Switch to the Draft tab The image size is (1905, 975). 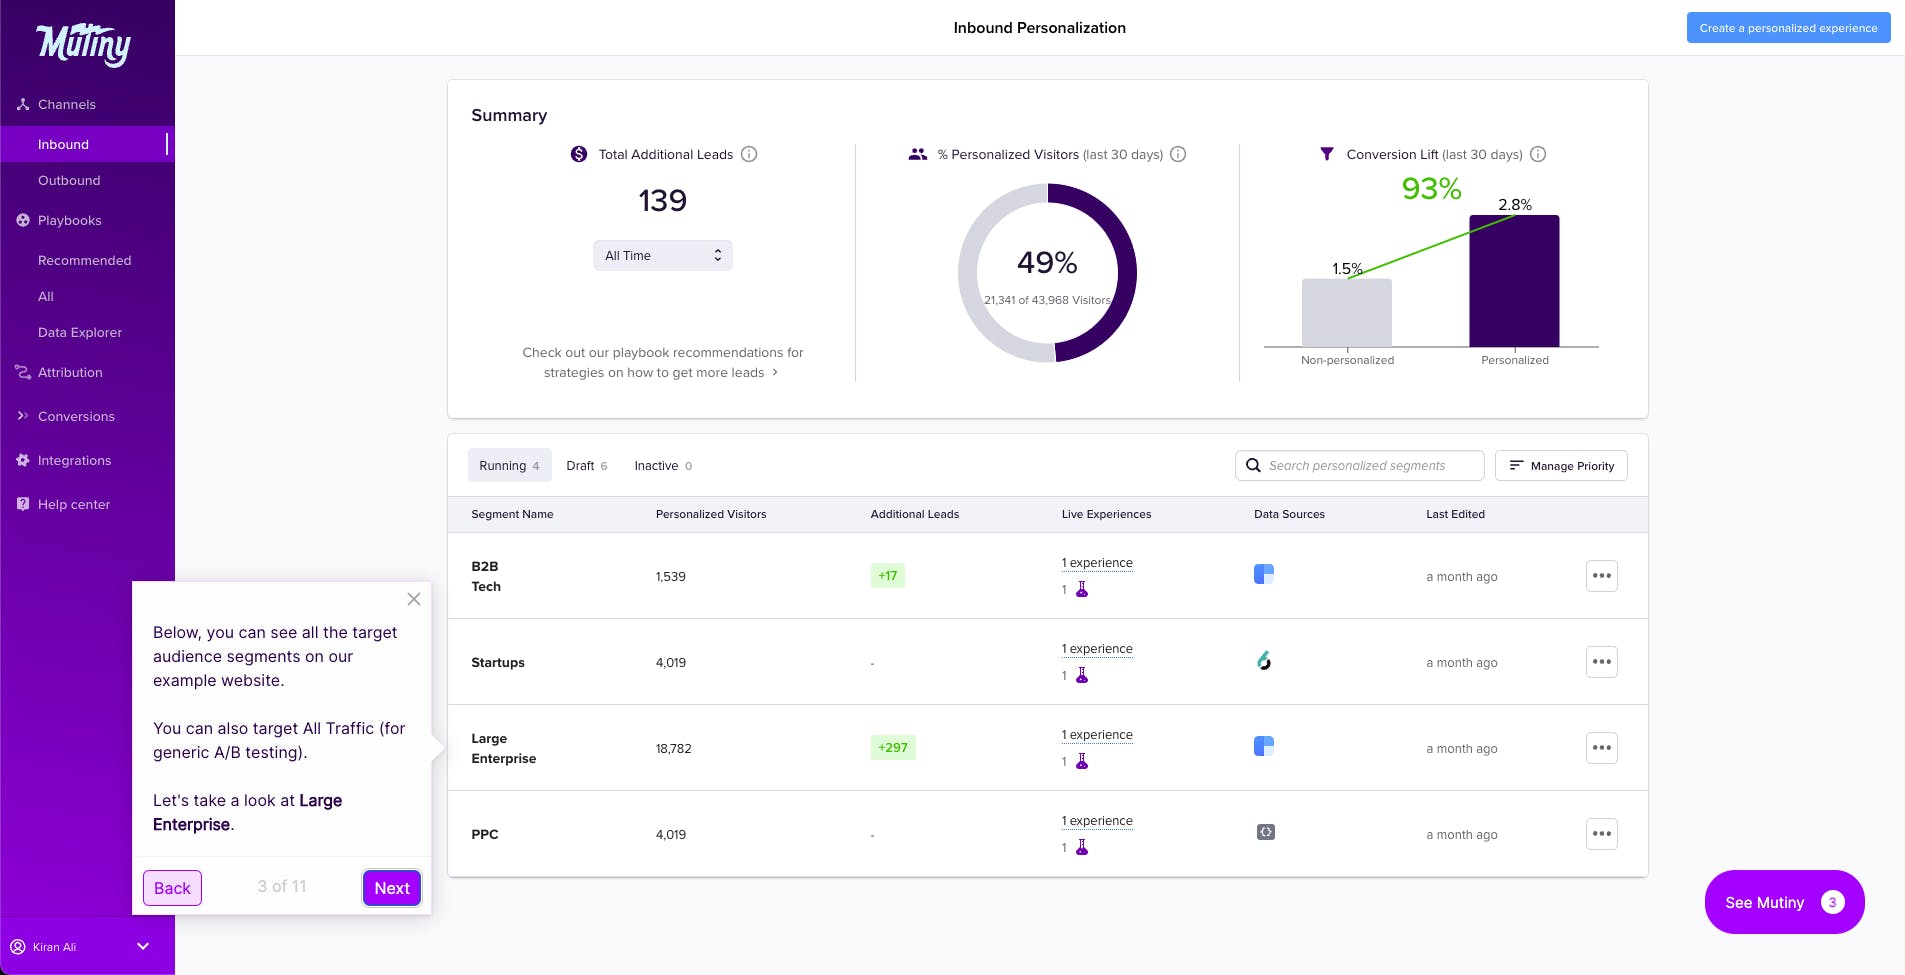(586, 466)
